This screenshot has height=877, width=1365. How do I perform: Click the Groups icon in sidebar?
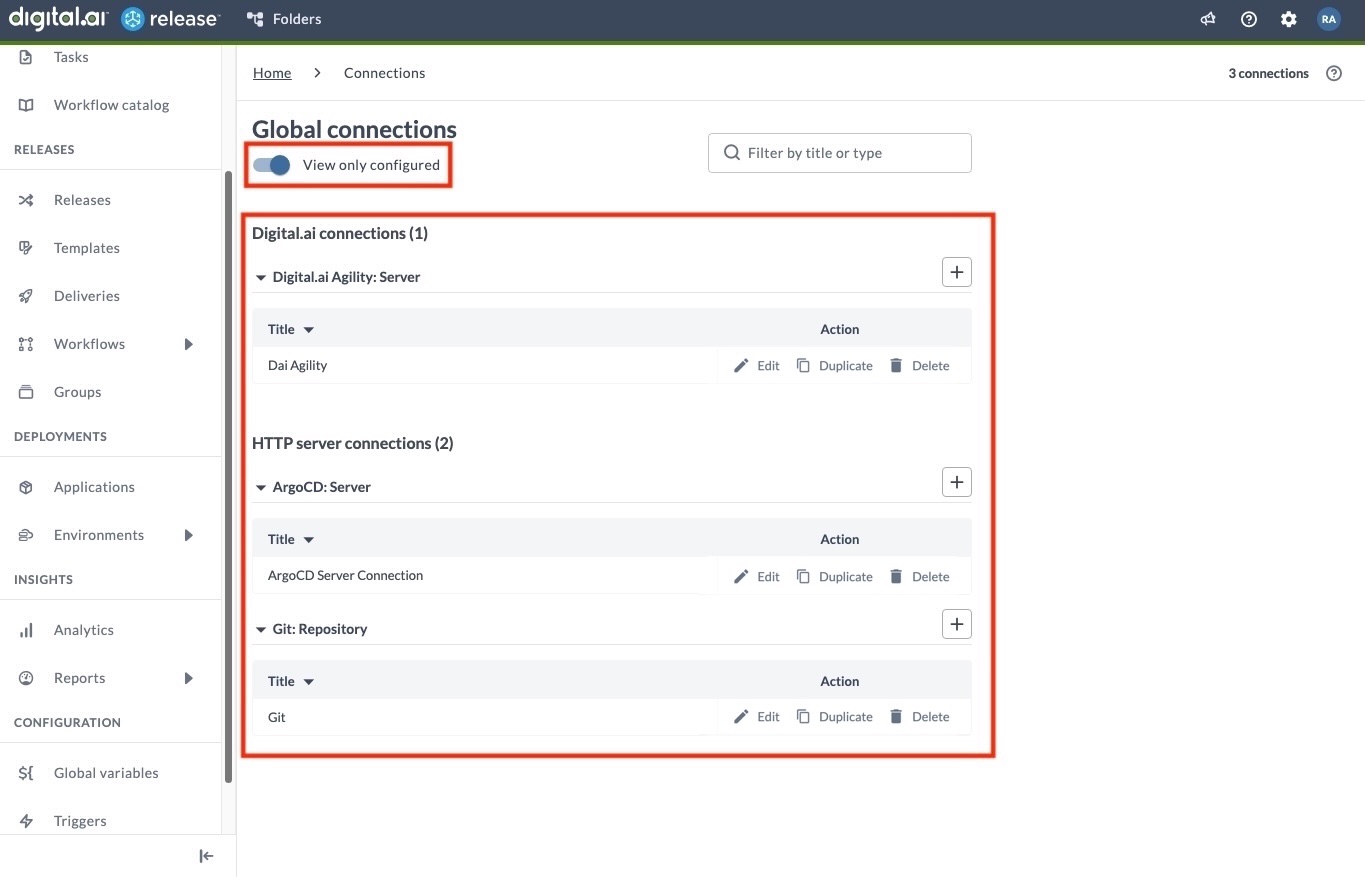pos(27,392)
